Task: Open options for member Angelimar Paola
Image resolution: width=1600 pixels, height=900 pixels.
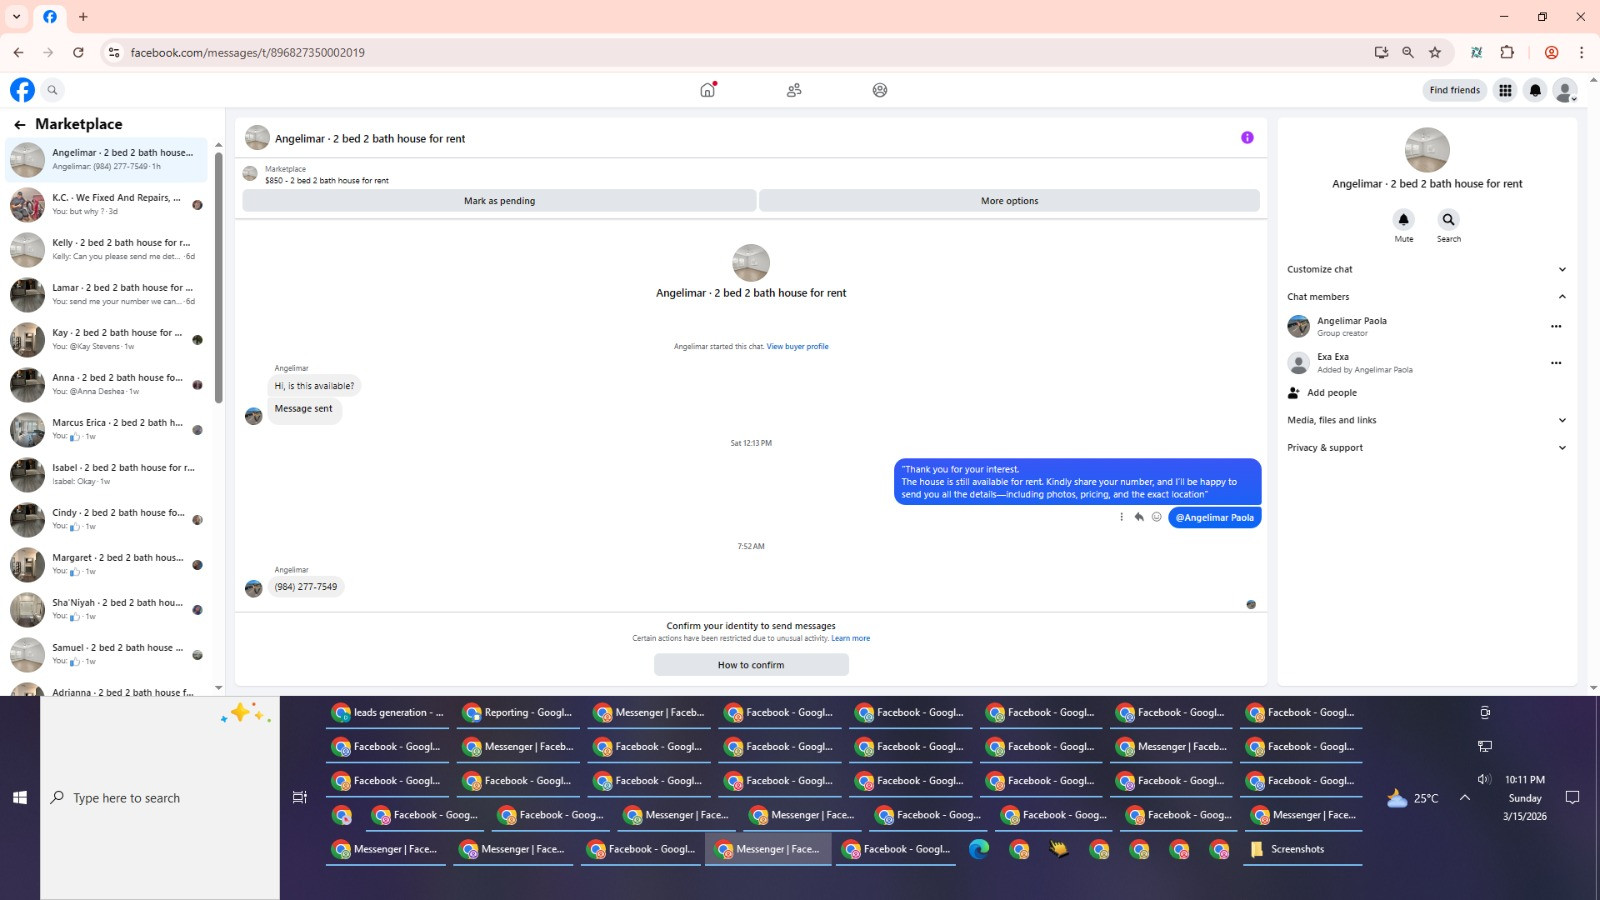Action: click(1556, 326)
